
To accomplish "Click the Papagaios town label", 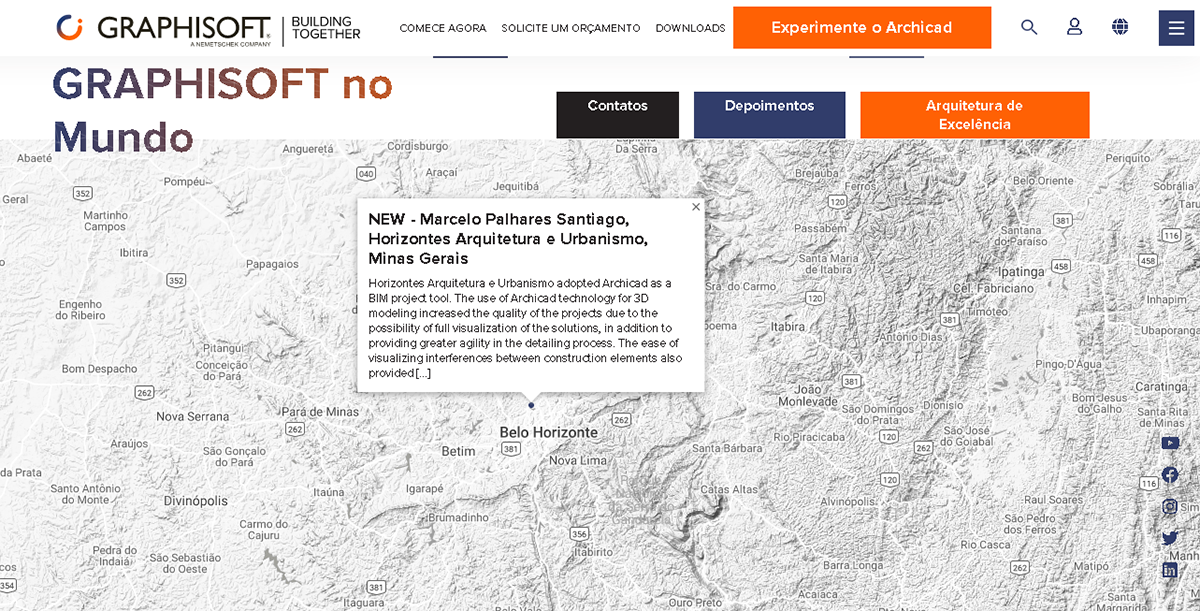I will coord(272,265).
